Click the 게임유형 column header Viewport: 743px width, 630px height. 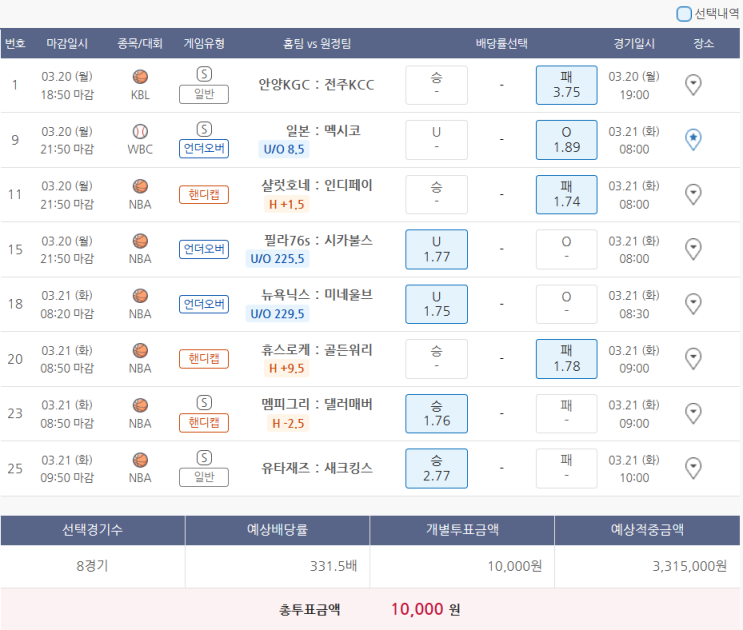[204, 44]
